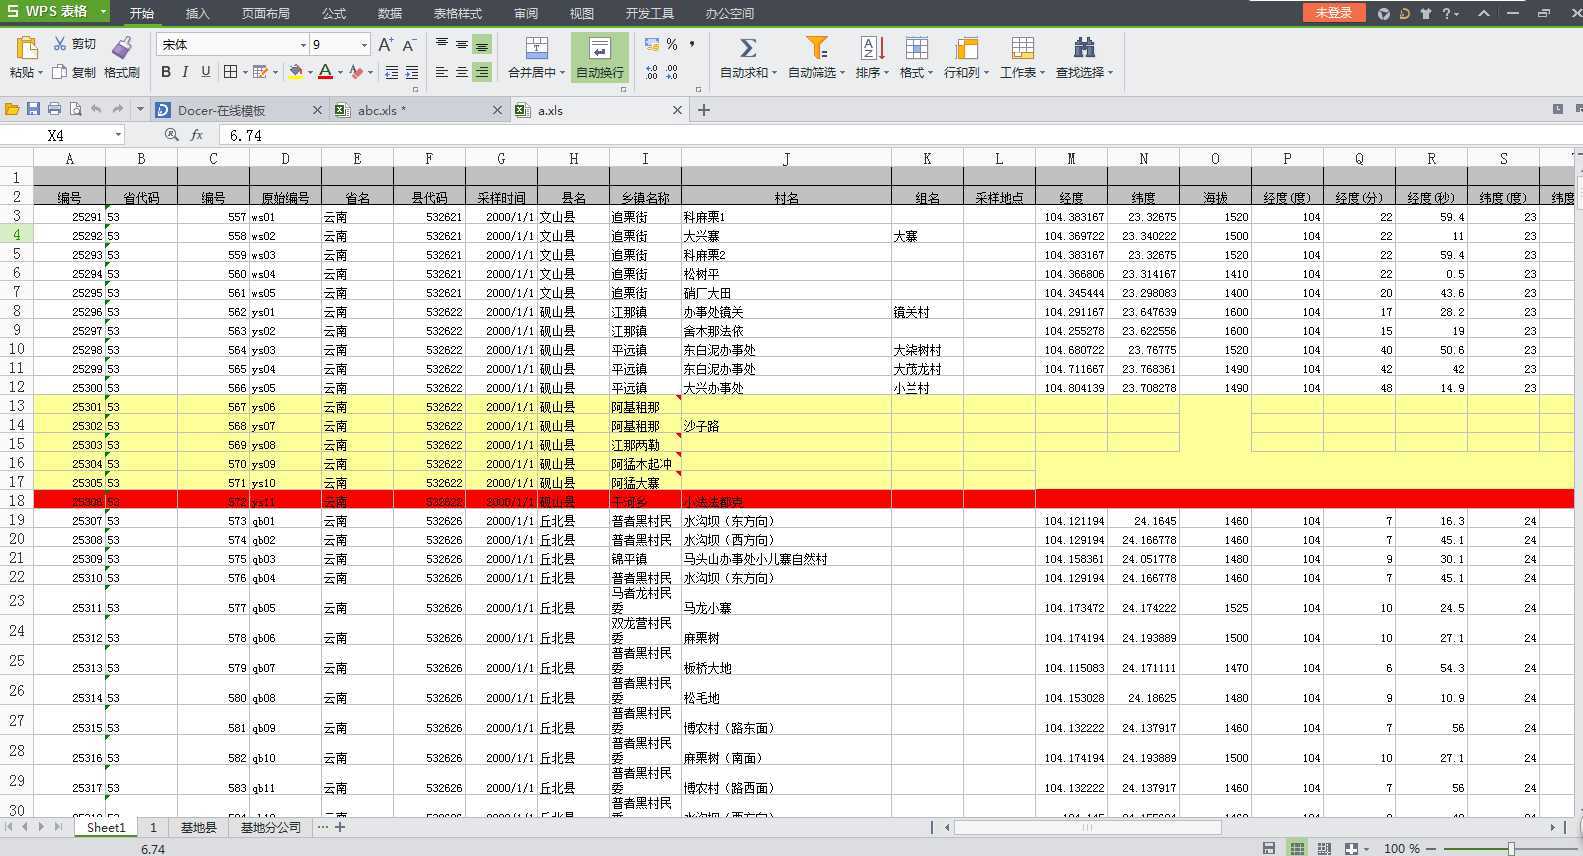Toggle middle vertical alignment
This screenshot has width=1583, height=856.
pos(462,45)
